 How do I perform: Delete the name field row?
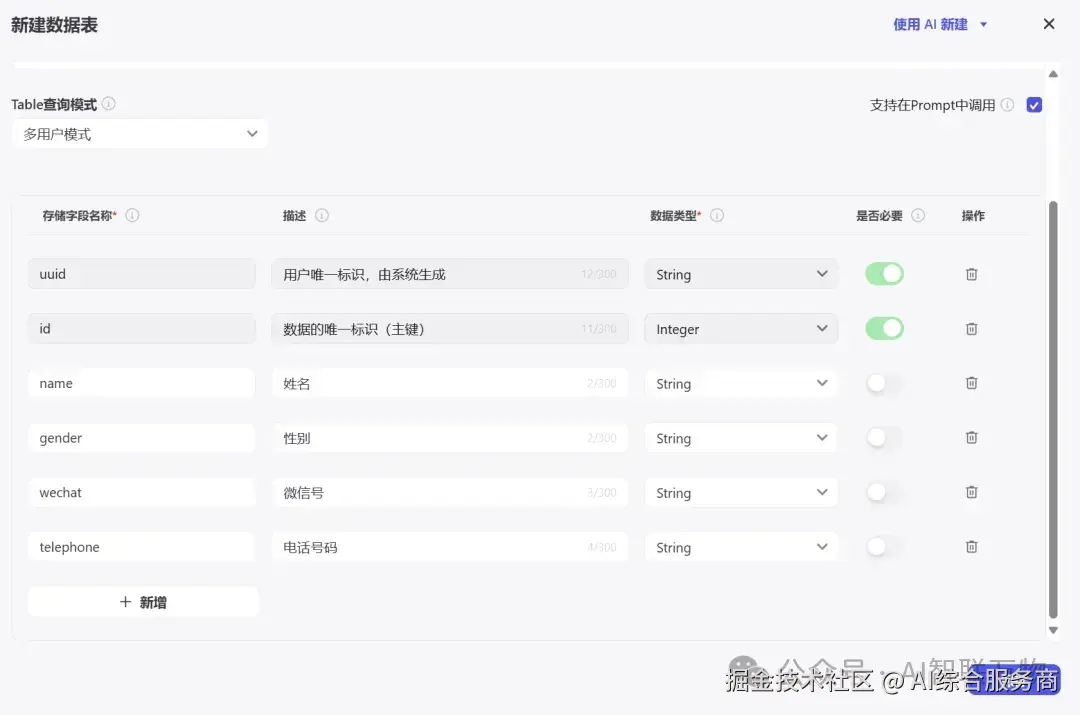971,383
